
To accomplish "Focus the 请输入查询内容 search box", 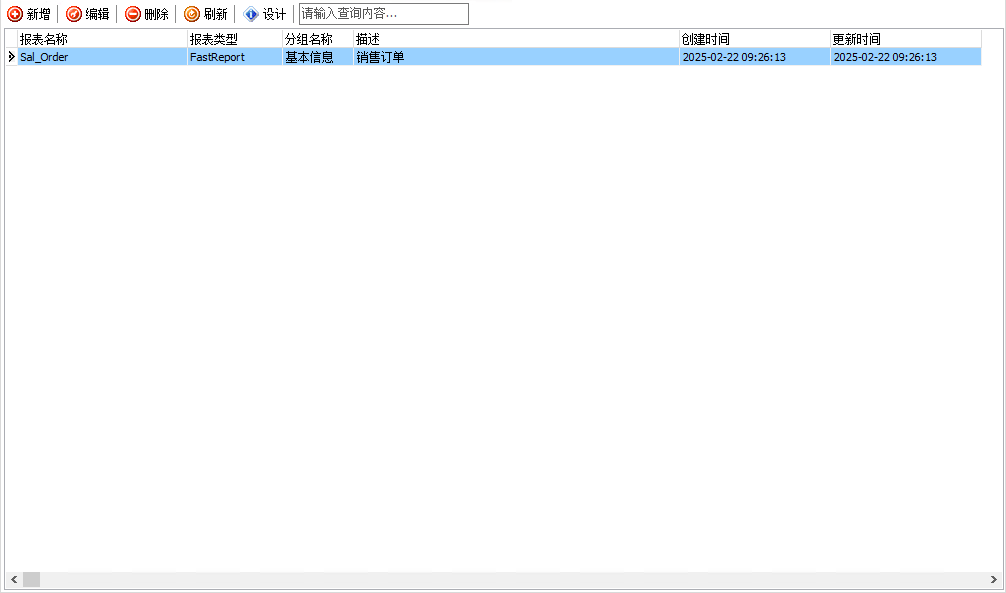I will [x=384, y=14].
